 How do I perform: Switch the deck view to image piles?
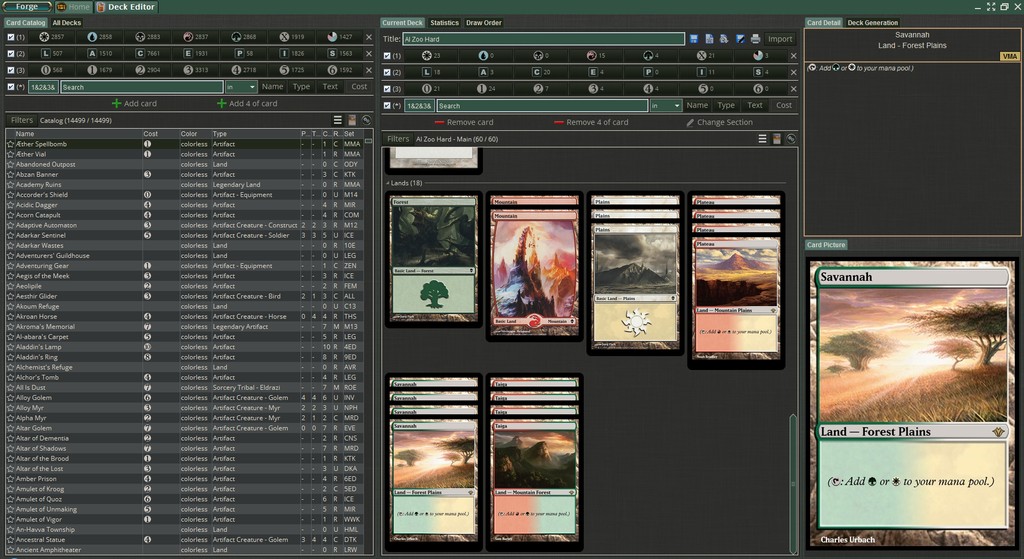click(x=776, y=139)
